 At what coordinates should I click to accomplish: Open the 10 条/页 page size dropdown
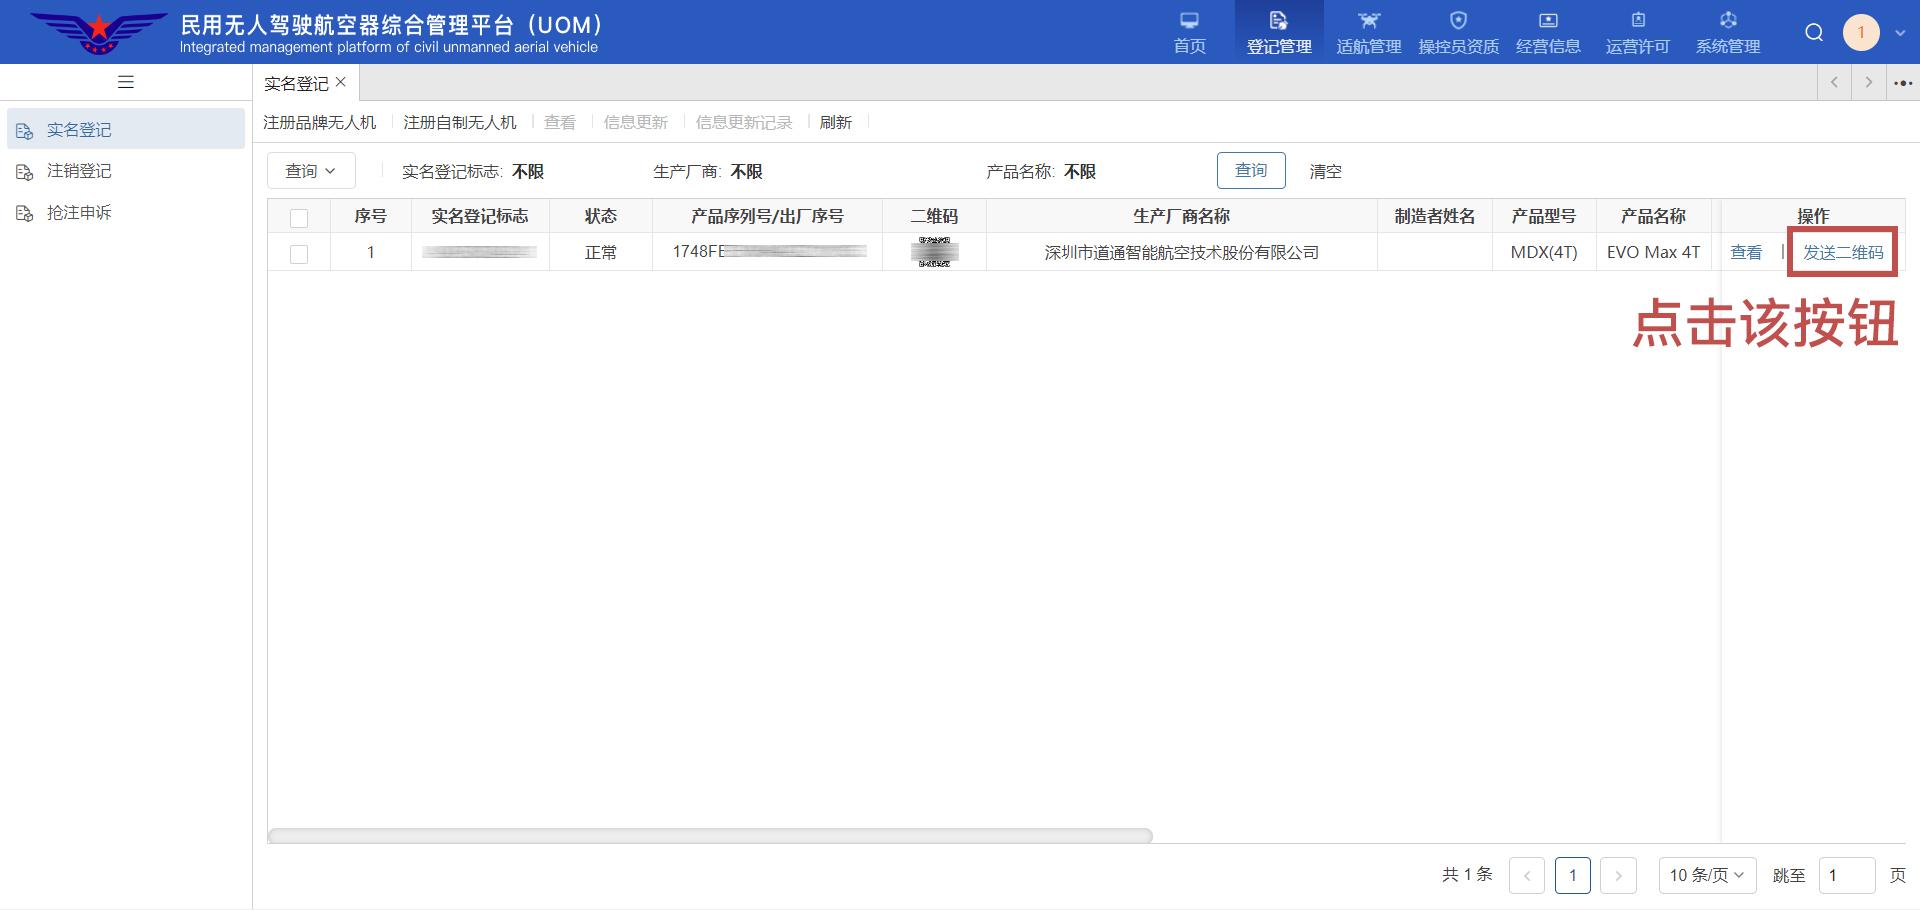[1706, 875]
